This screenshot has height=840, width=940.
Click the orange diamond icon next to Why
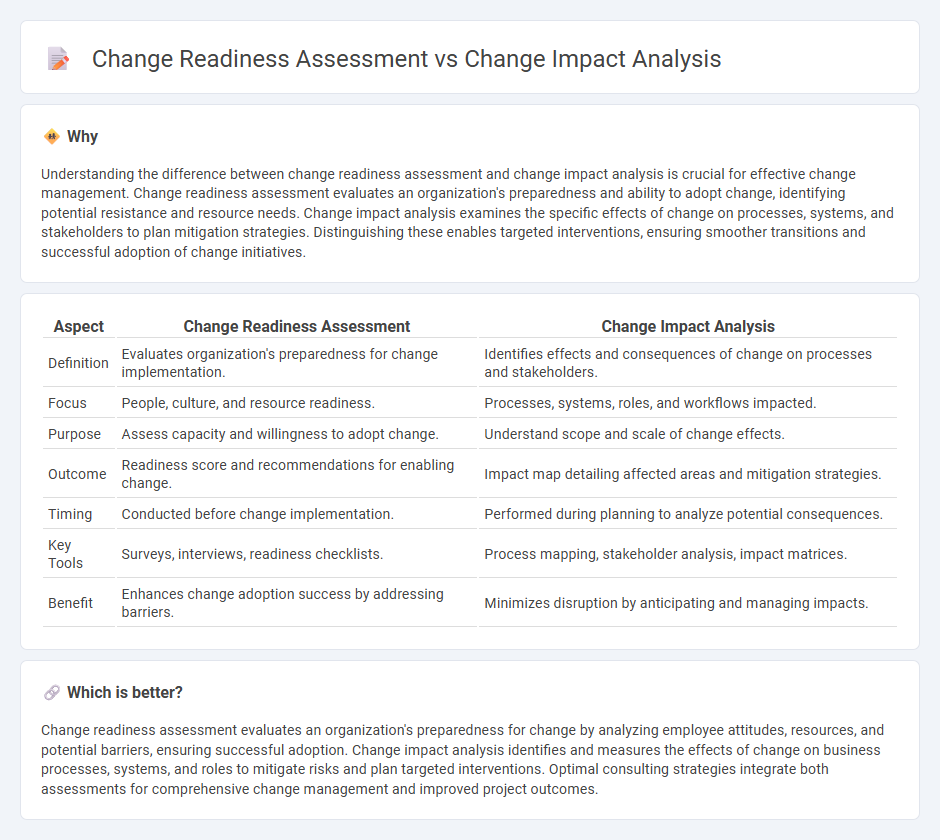click(52, 137)
